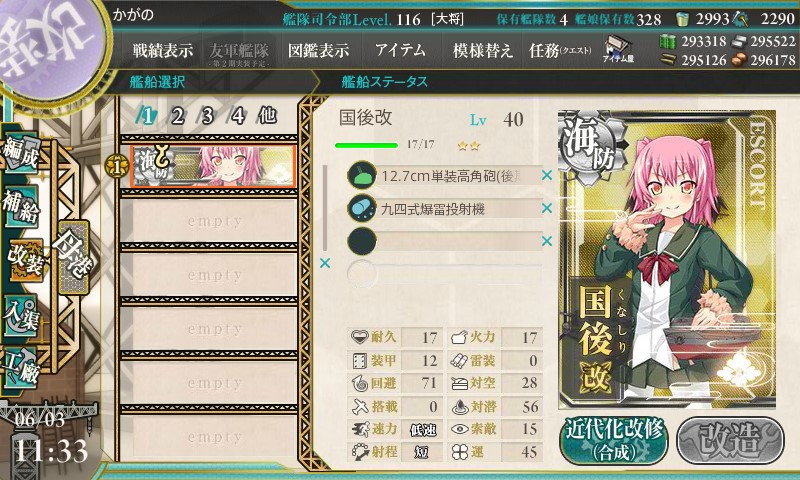Viewport: 800px width, 480px height.
Task: Remove the 12.7cm単装高角砲 equipment with X
Action: pyautogui.click(x=547, y=175)
